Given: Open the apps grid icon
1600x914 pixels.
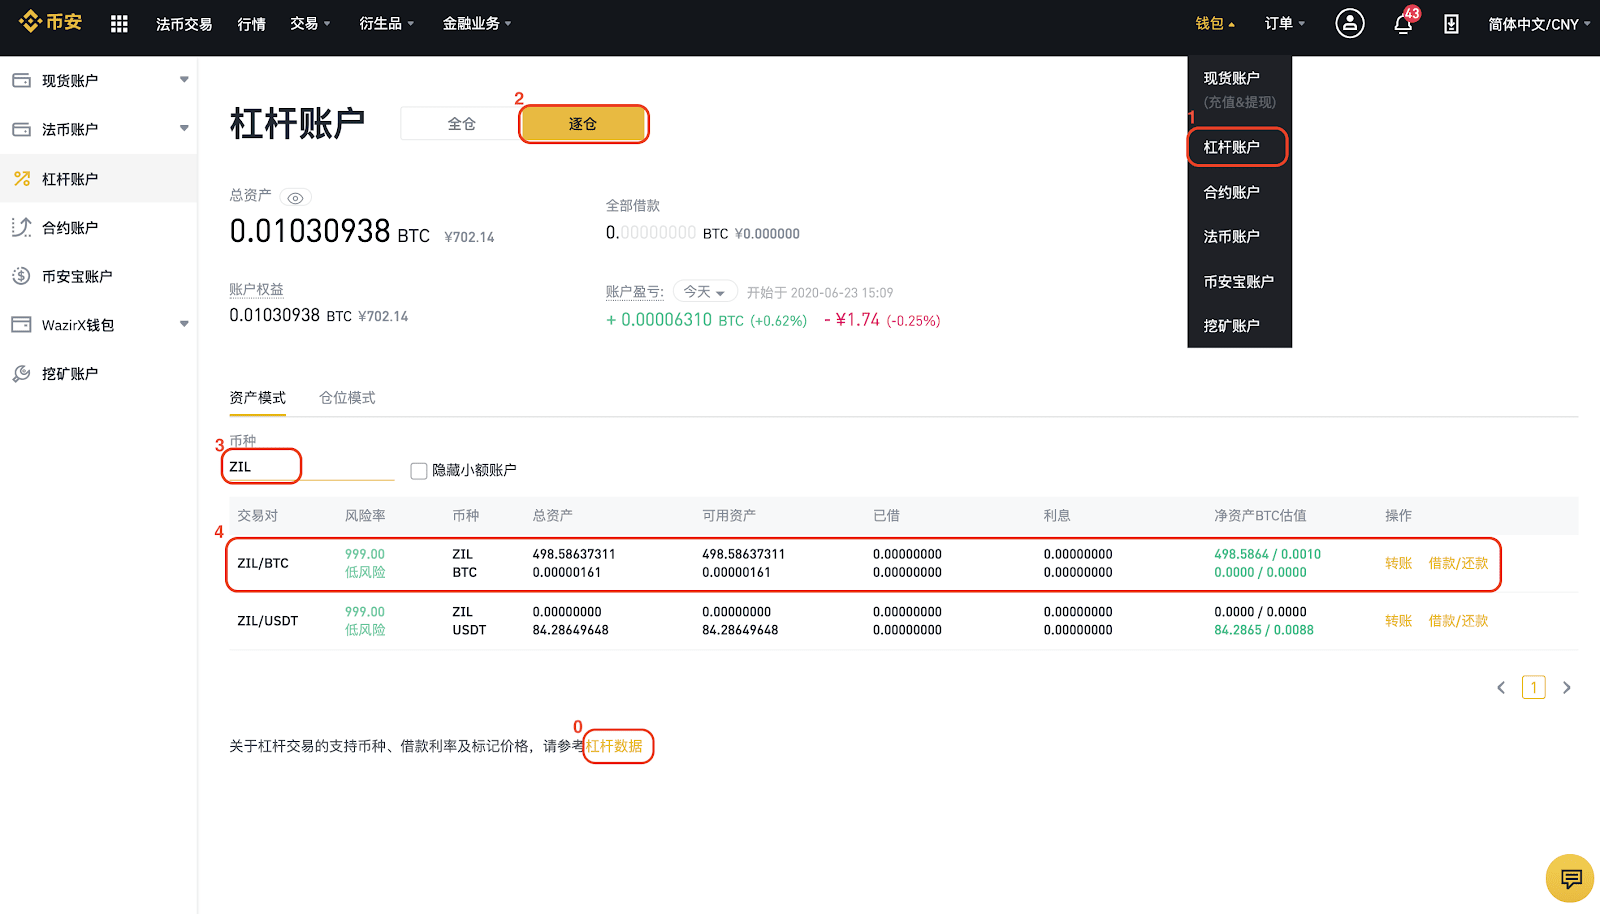Looking at the screenshot, I should [118, 22].
